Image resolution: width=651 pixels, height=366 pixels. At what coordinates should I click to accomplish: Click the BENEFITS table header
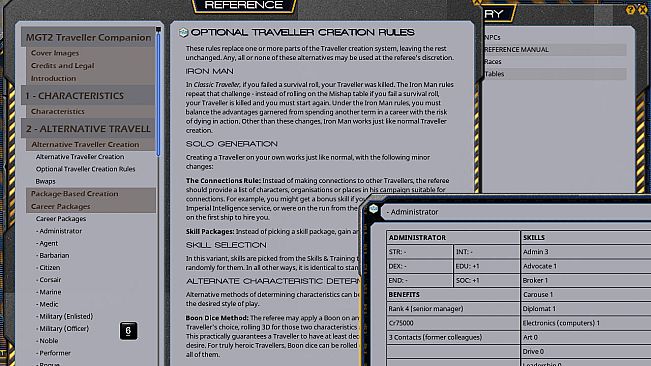coord(453,295)
